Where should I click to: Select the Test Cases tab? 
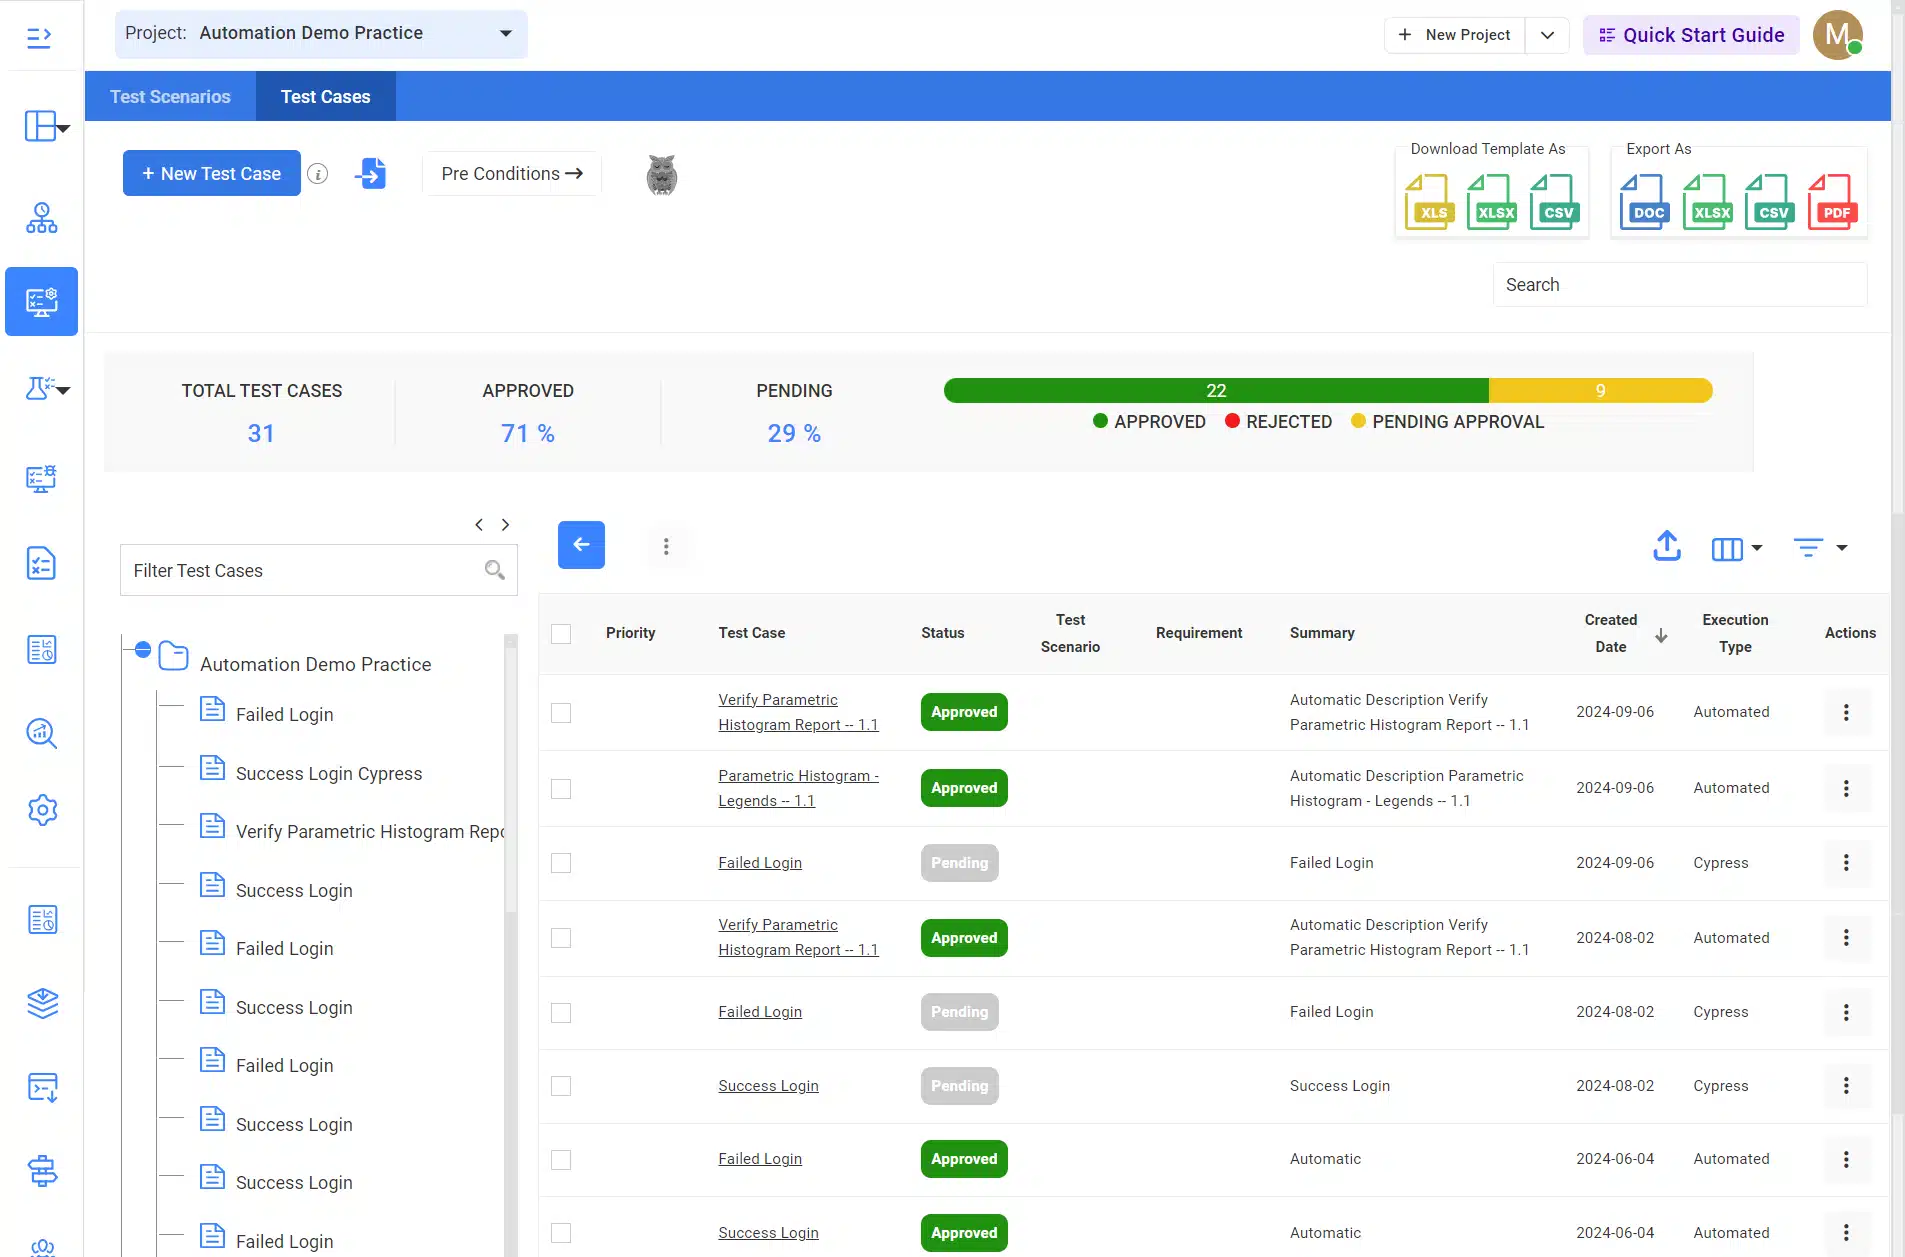click(325, 97)
